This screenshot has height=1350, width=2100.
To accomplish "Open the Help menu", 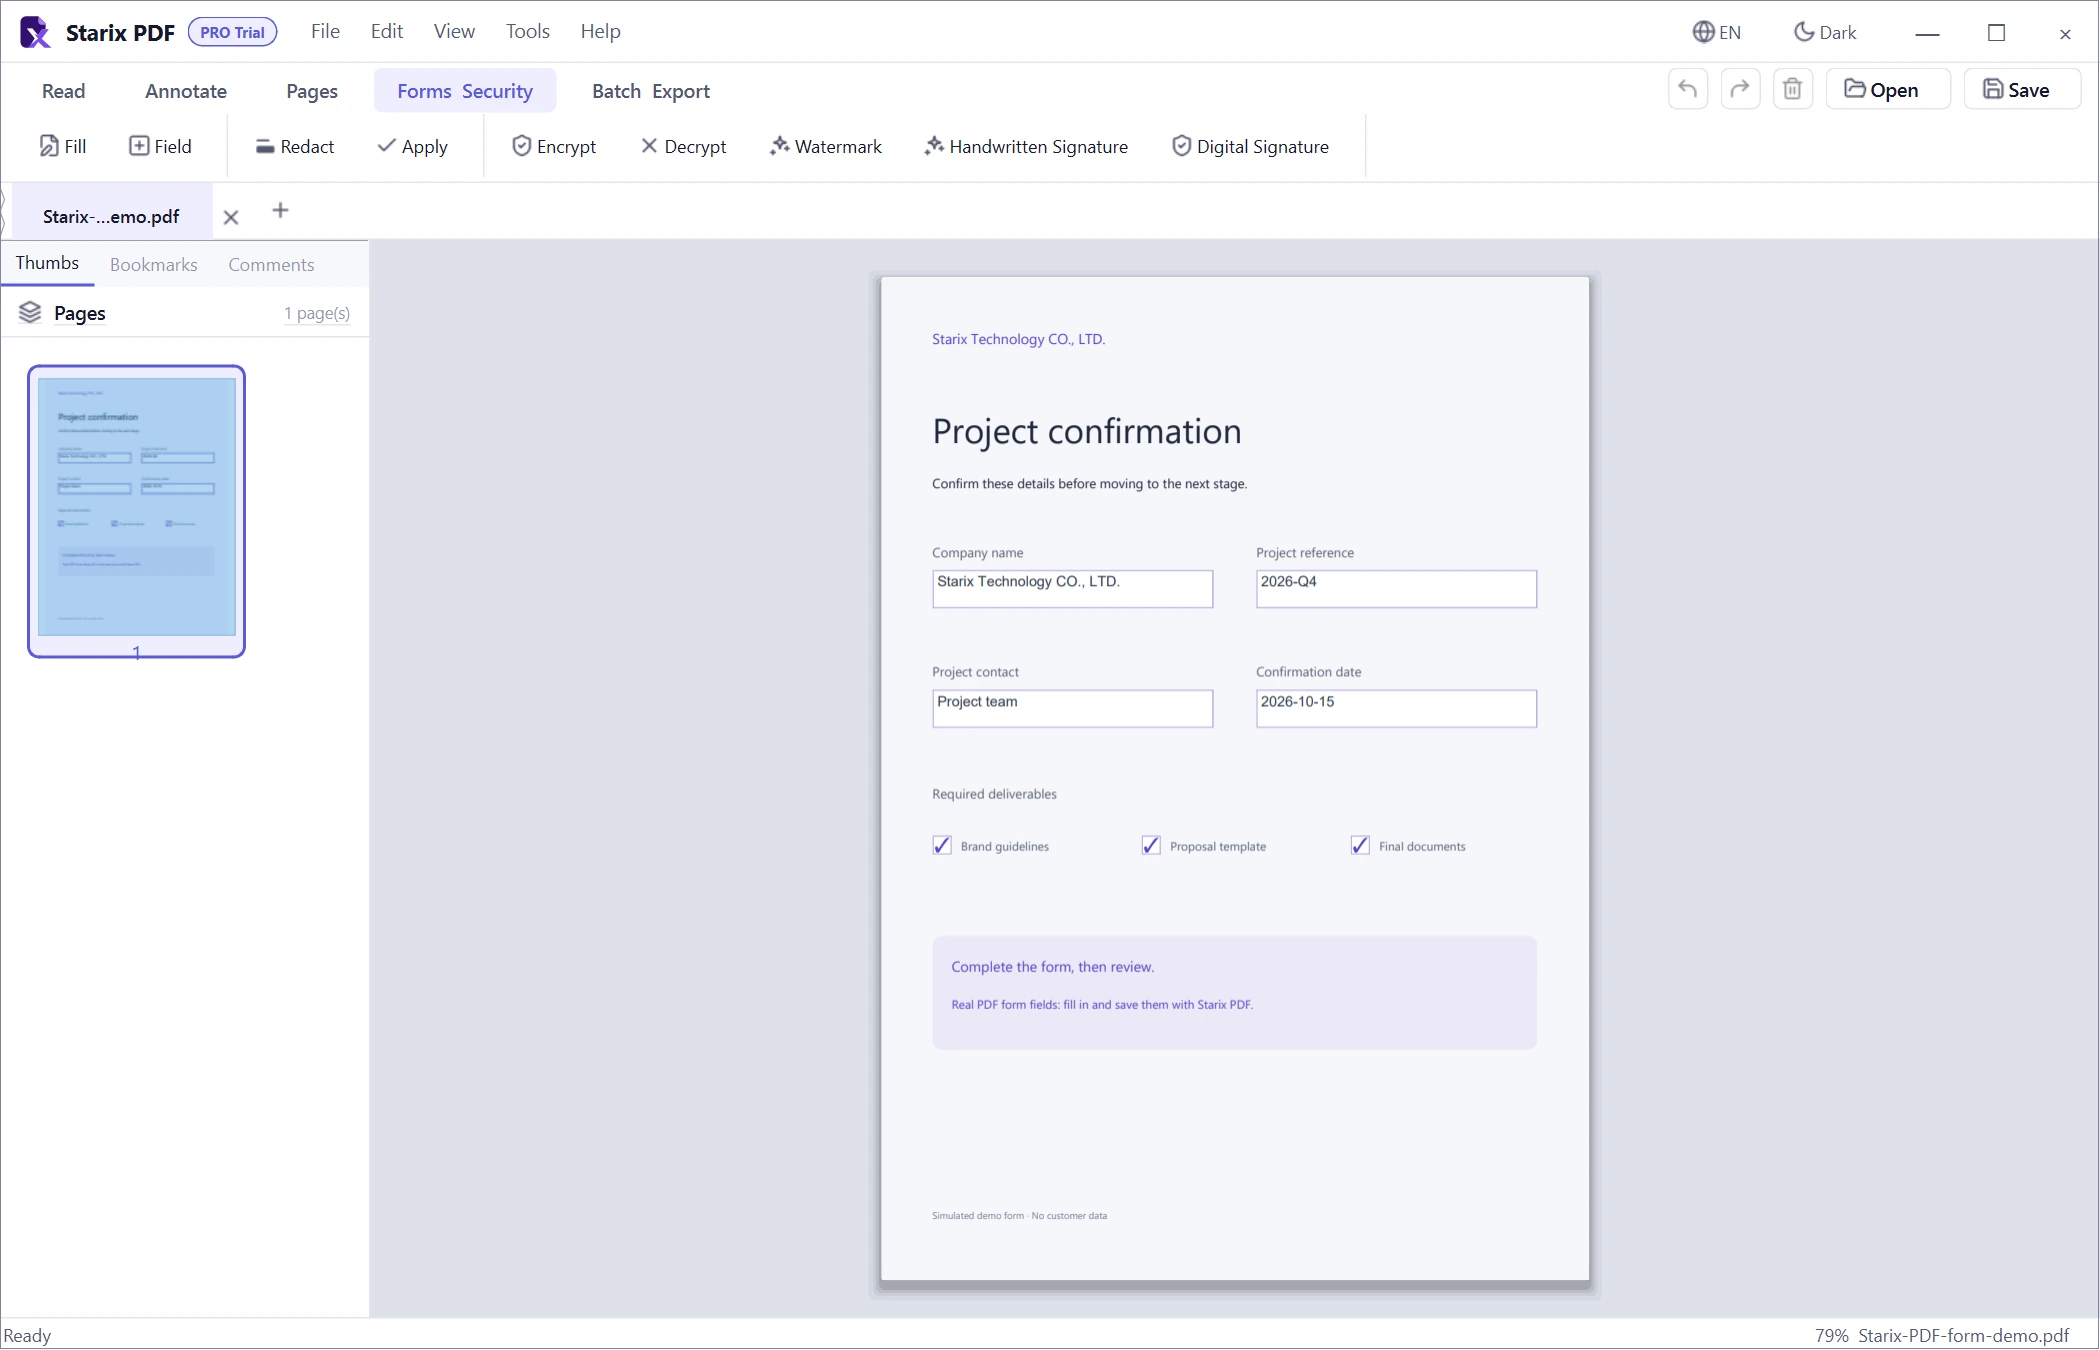I will coord(601,31).
